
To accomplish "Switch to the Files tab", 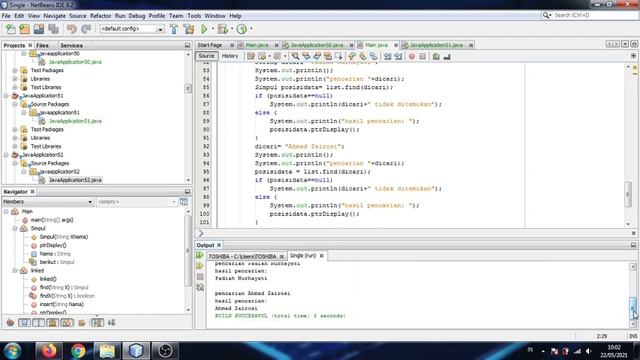I will click(x=42, y=45).
